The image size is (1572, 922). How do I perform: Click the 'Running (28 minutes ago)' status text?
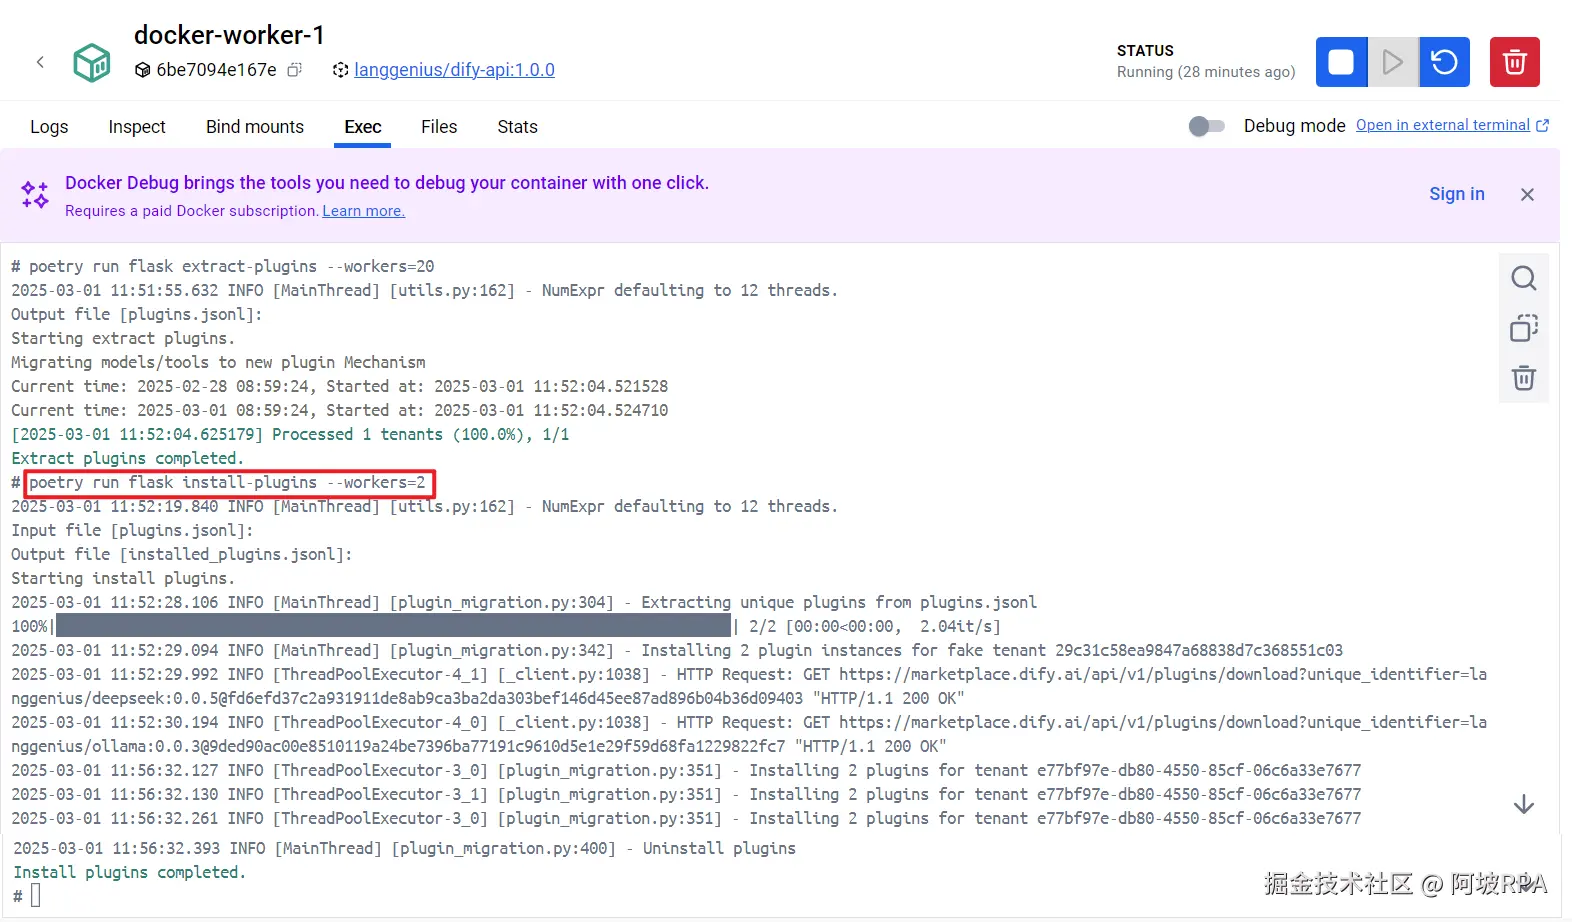point(1205,72)
